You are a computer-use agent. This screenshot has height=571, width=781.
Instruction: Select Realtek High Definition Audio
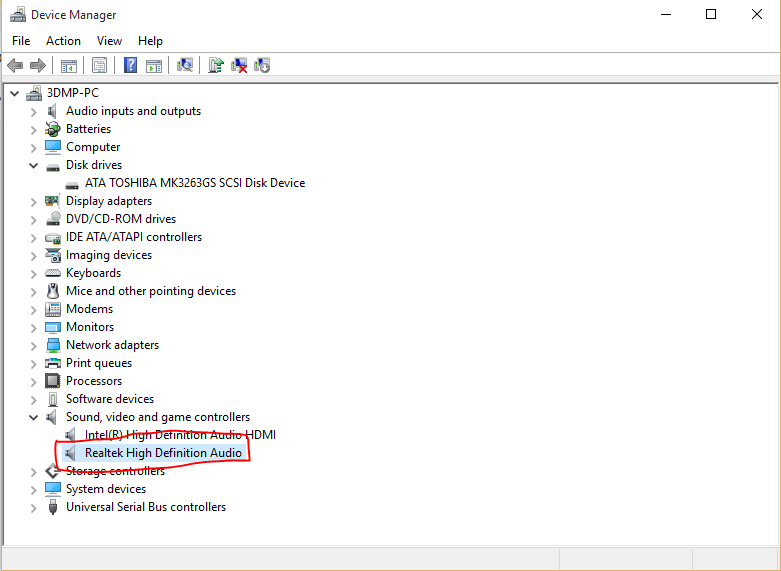click(x=163, y=453)
